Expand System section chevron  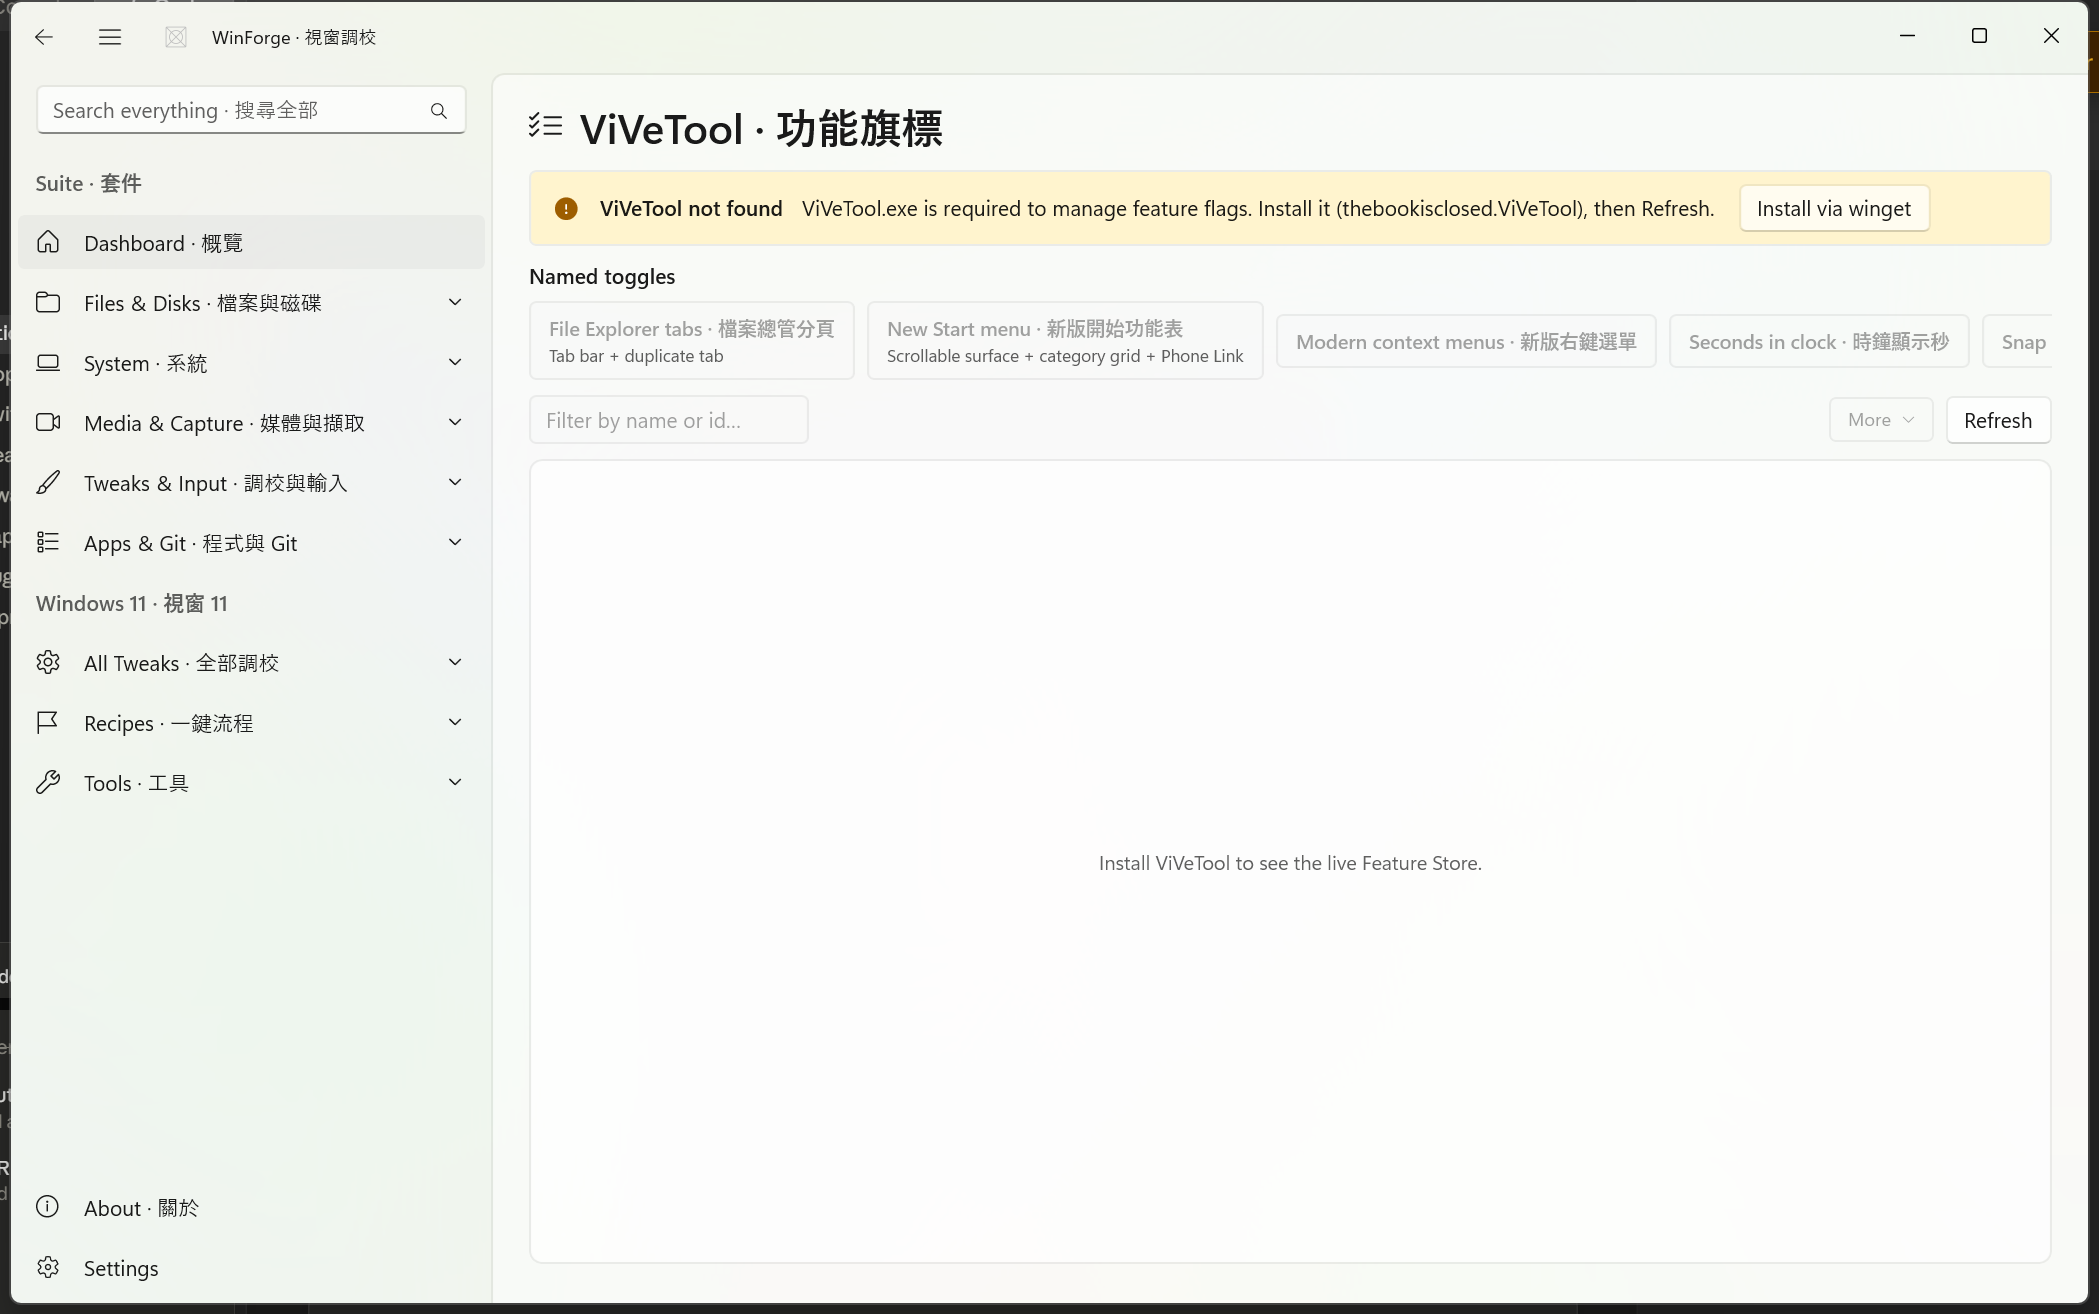coord(455,362)
